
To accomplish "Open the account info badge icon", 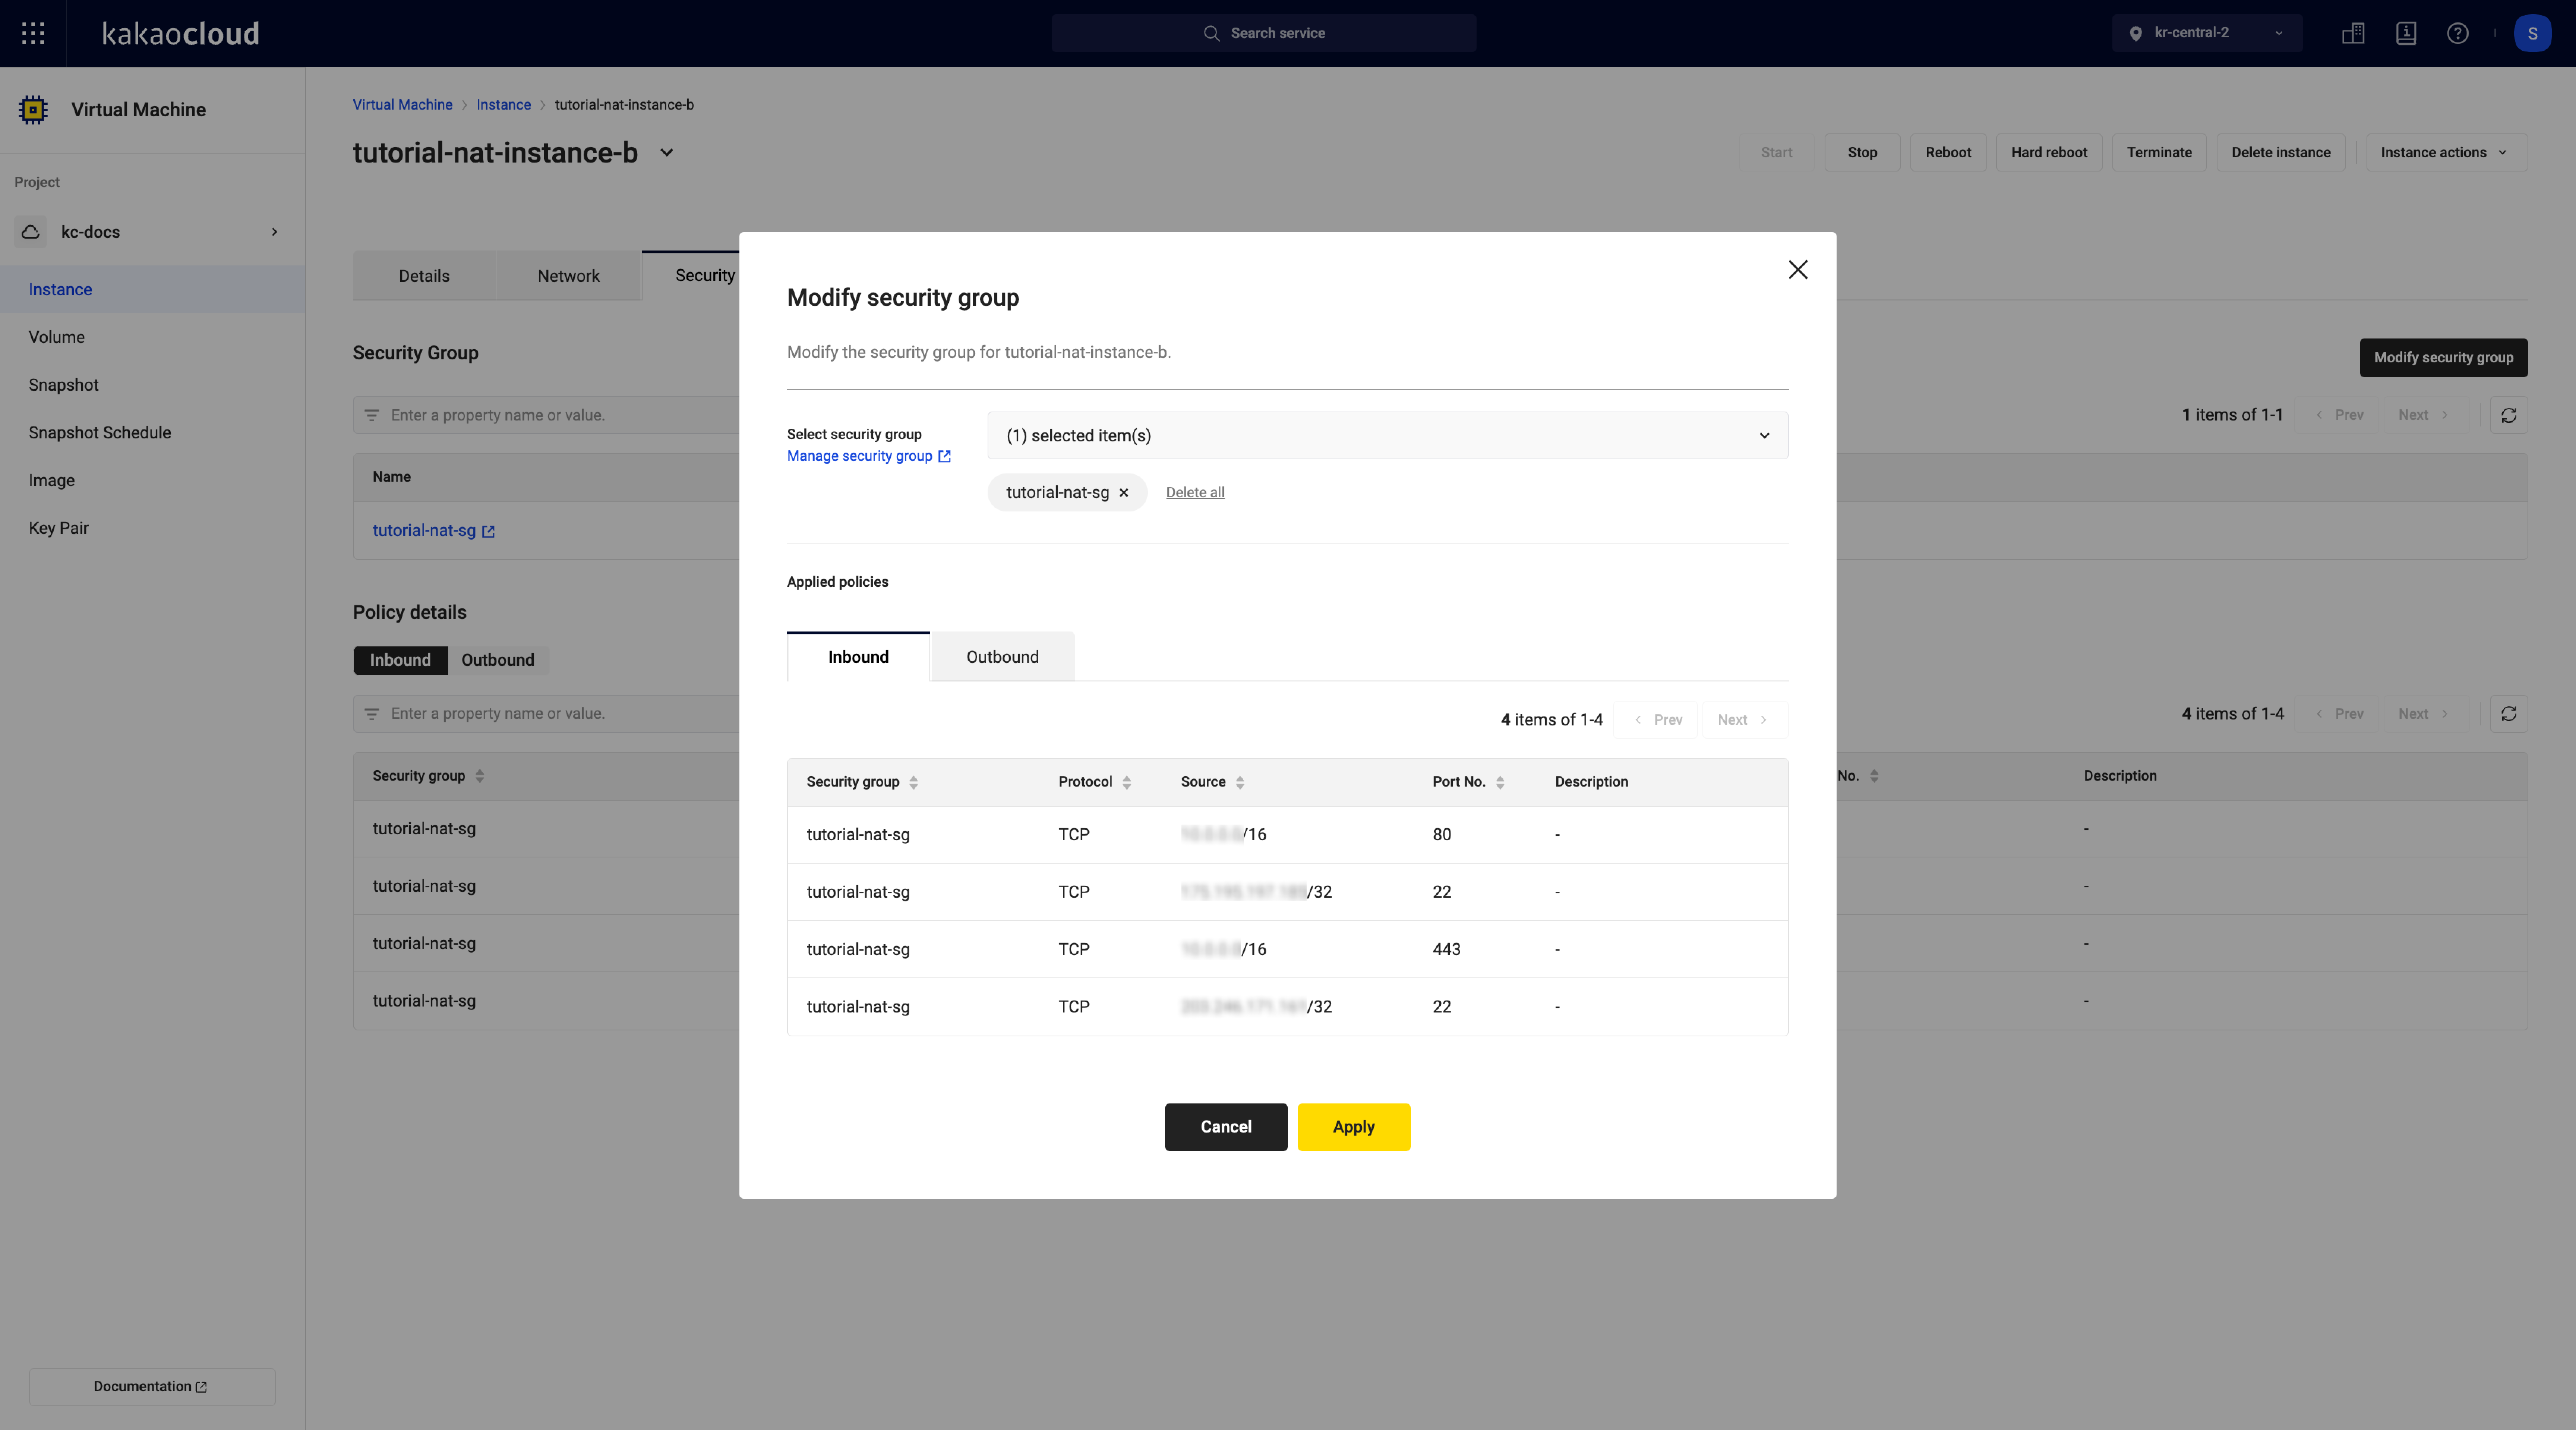I will coord(2406,33).
